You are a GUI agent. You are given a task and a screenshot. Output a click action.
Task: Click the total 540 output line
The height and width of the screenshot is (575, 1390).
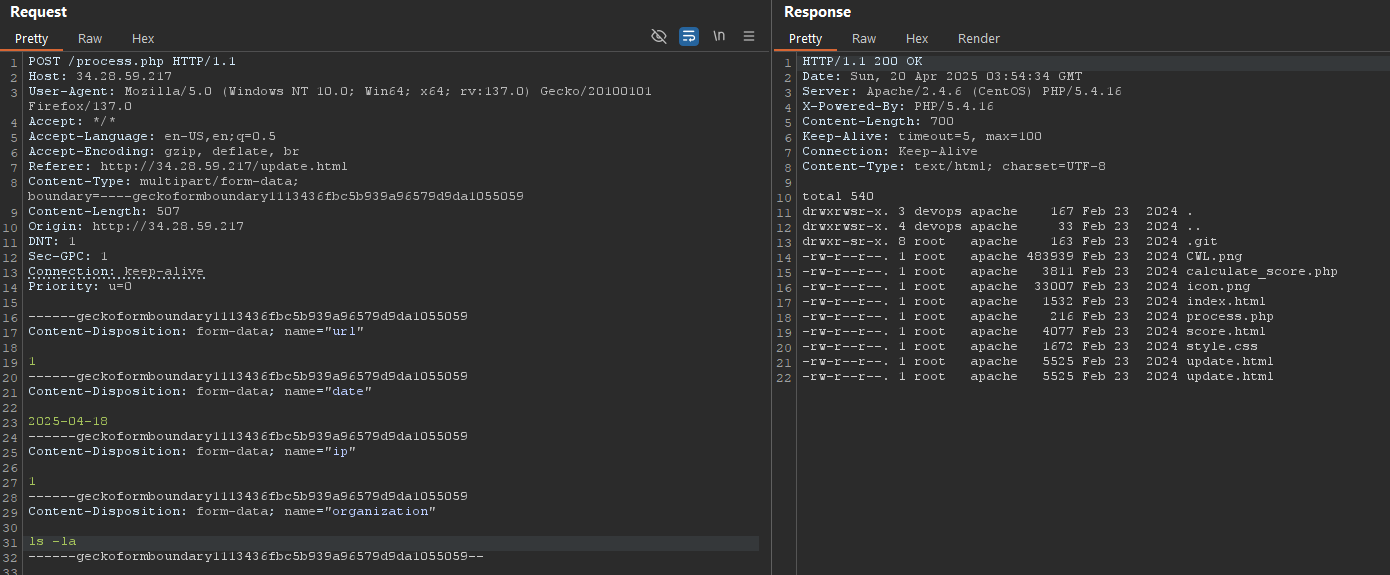pyautogui.click(x=838, y=196)
